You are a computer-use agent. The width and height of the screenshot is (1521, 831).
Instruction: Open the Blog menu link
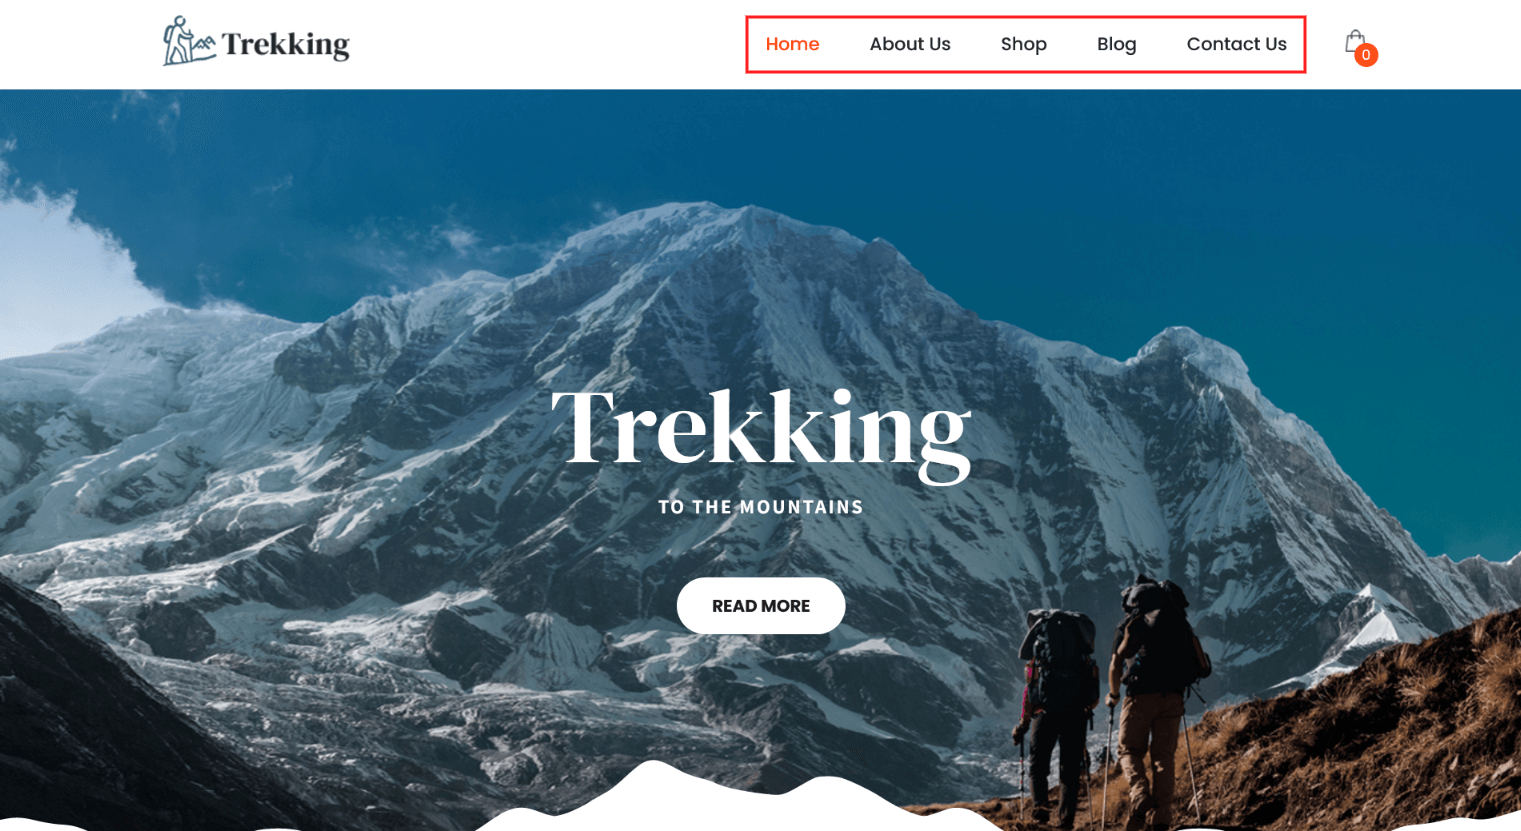(x=1117, y=44)
